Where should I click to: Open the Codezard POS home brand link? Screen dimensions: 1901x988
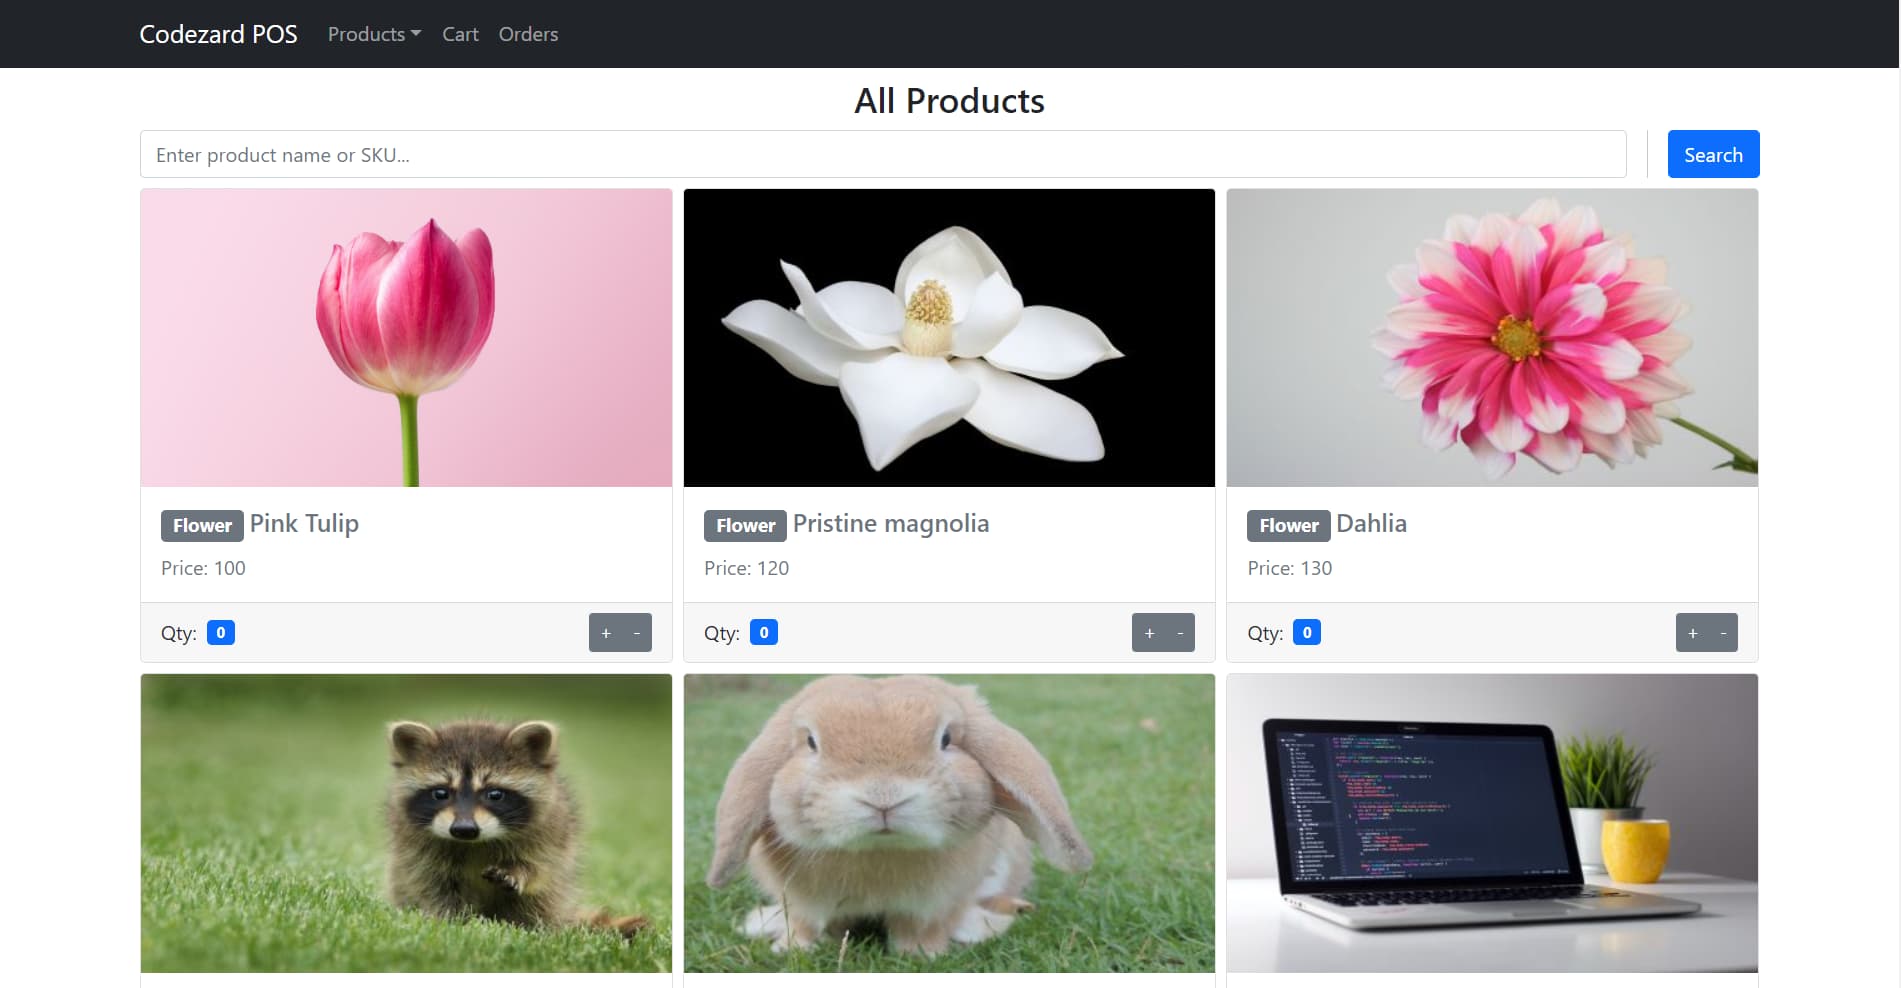click(x=218, y=34)
